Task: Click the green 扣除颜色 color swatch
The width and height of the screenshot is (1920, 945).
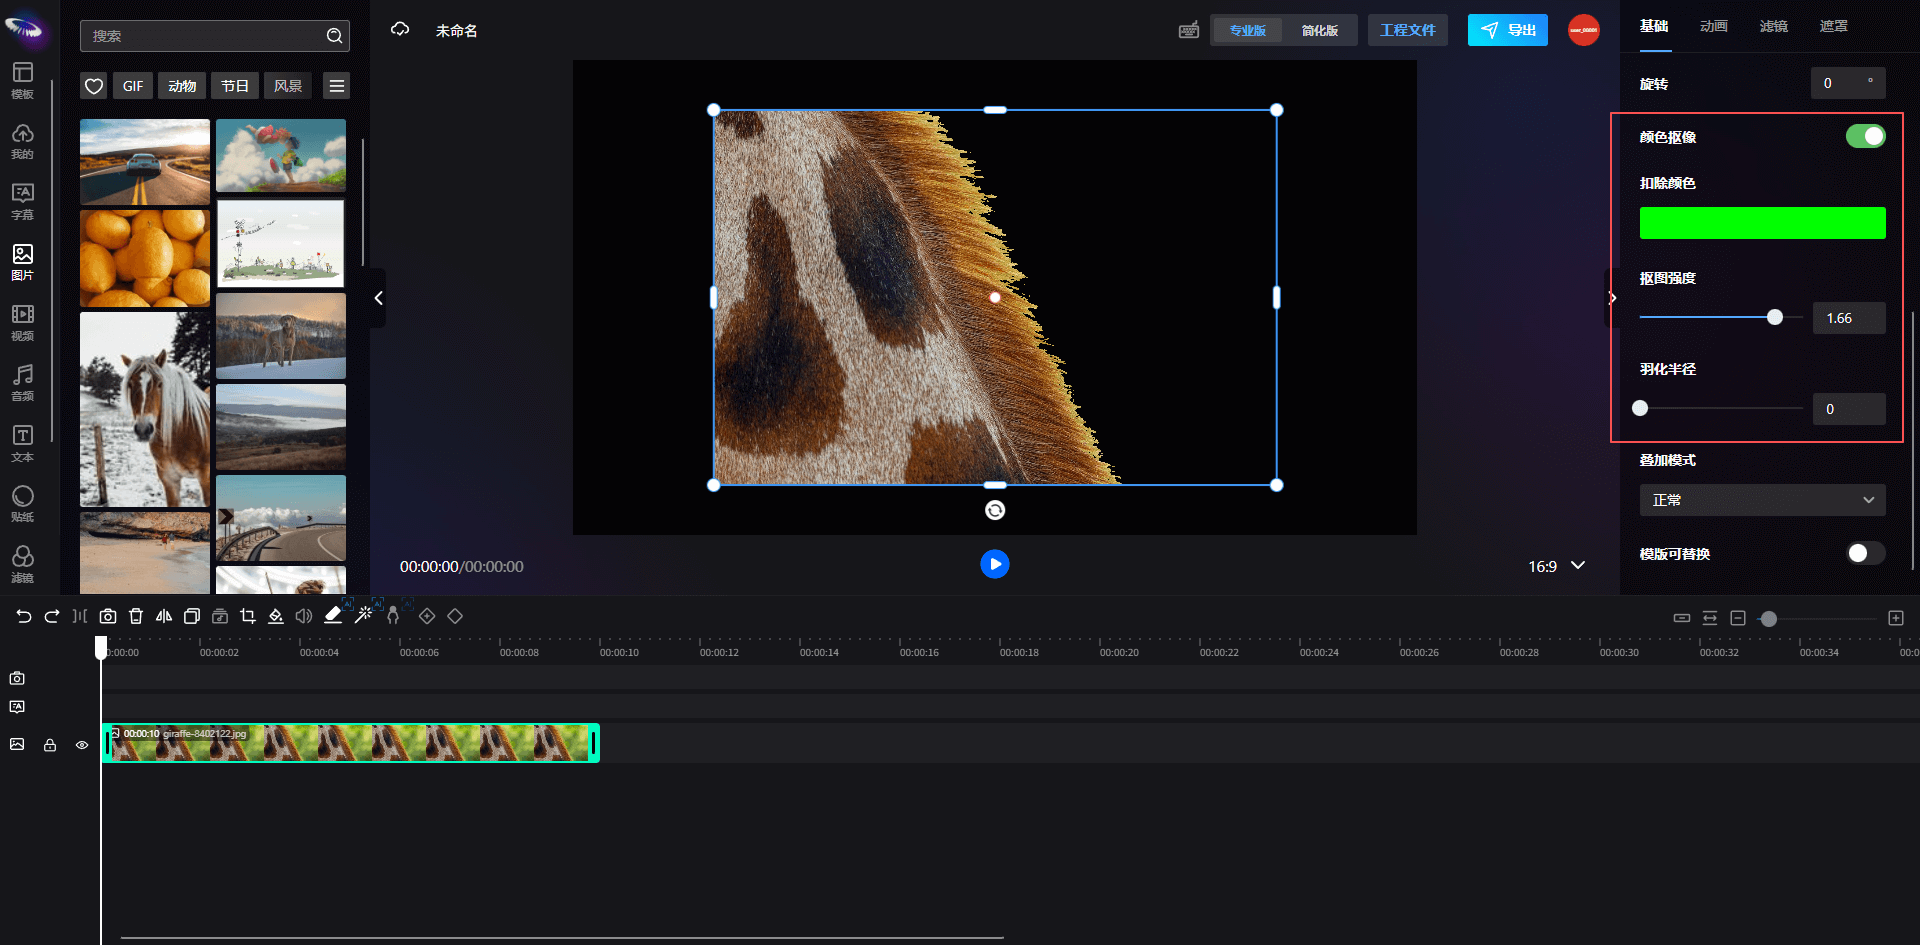Action: (1762, 223)
